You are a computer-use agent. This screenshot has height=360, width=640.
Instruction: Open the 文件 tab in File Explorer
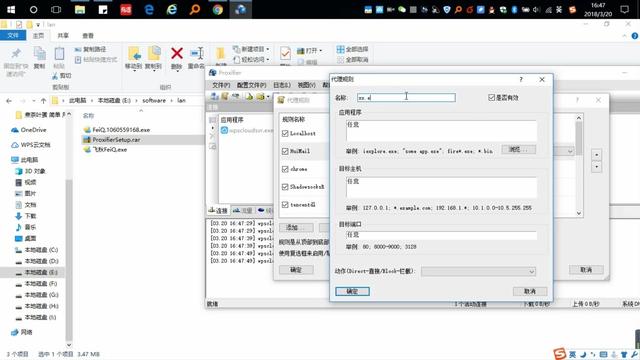point(13,36)
